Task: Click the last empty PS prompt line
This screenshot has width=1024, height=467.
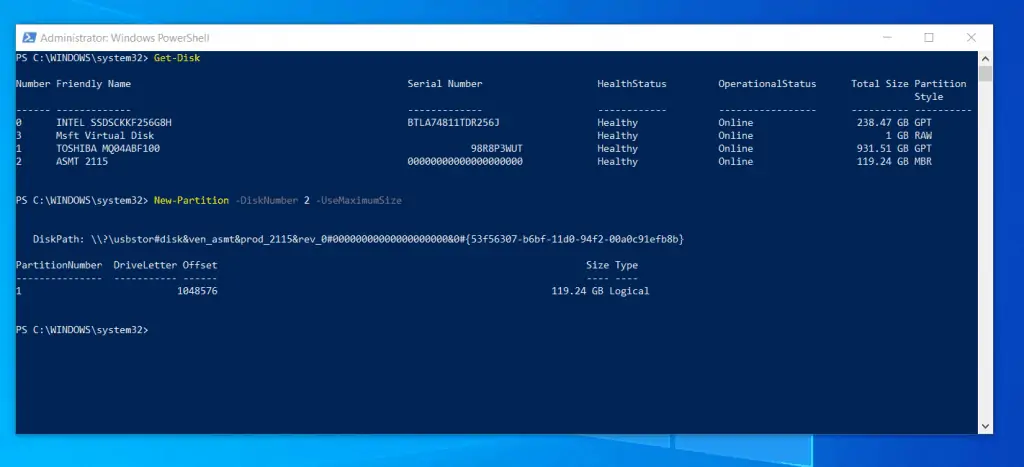Action: click(x=82, y=330)
